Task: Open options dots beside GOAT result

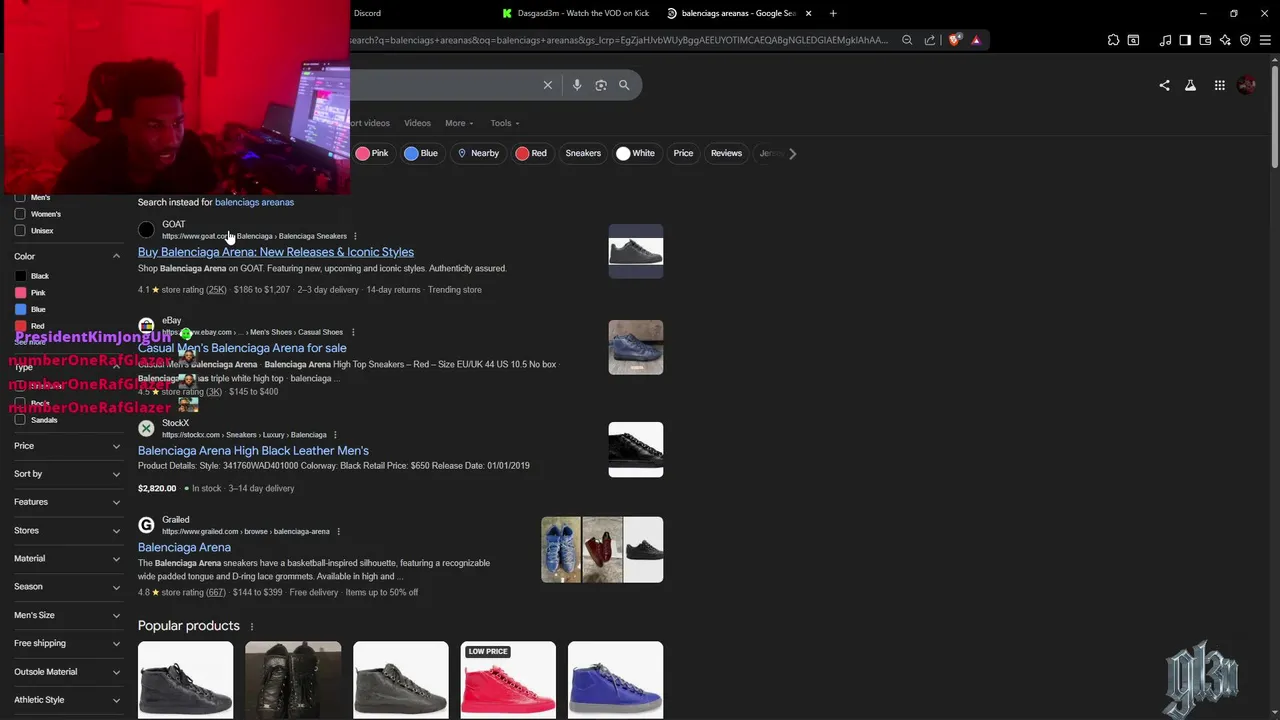Action: 355,236
